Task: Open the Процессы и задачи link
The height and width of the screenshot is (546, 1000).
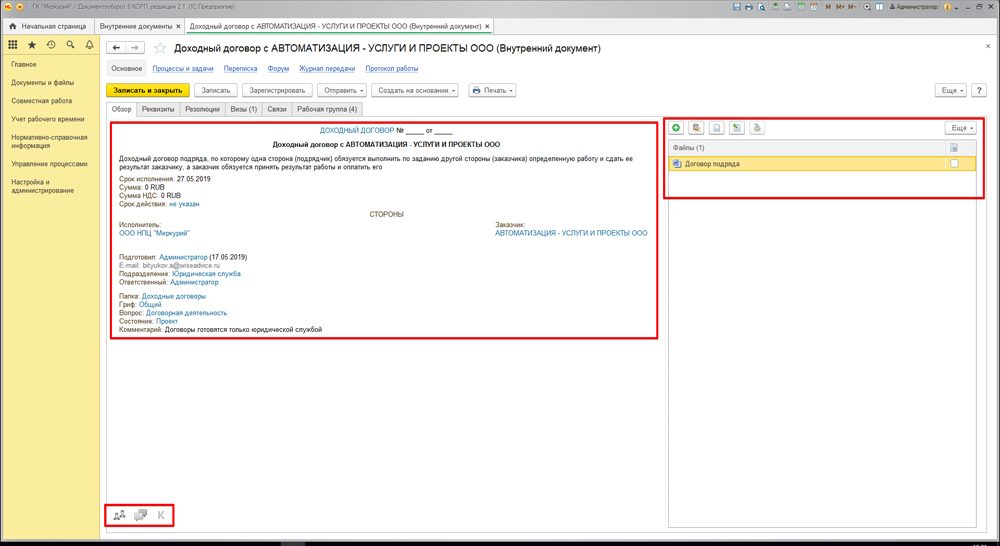Action: 182,68
